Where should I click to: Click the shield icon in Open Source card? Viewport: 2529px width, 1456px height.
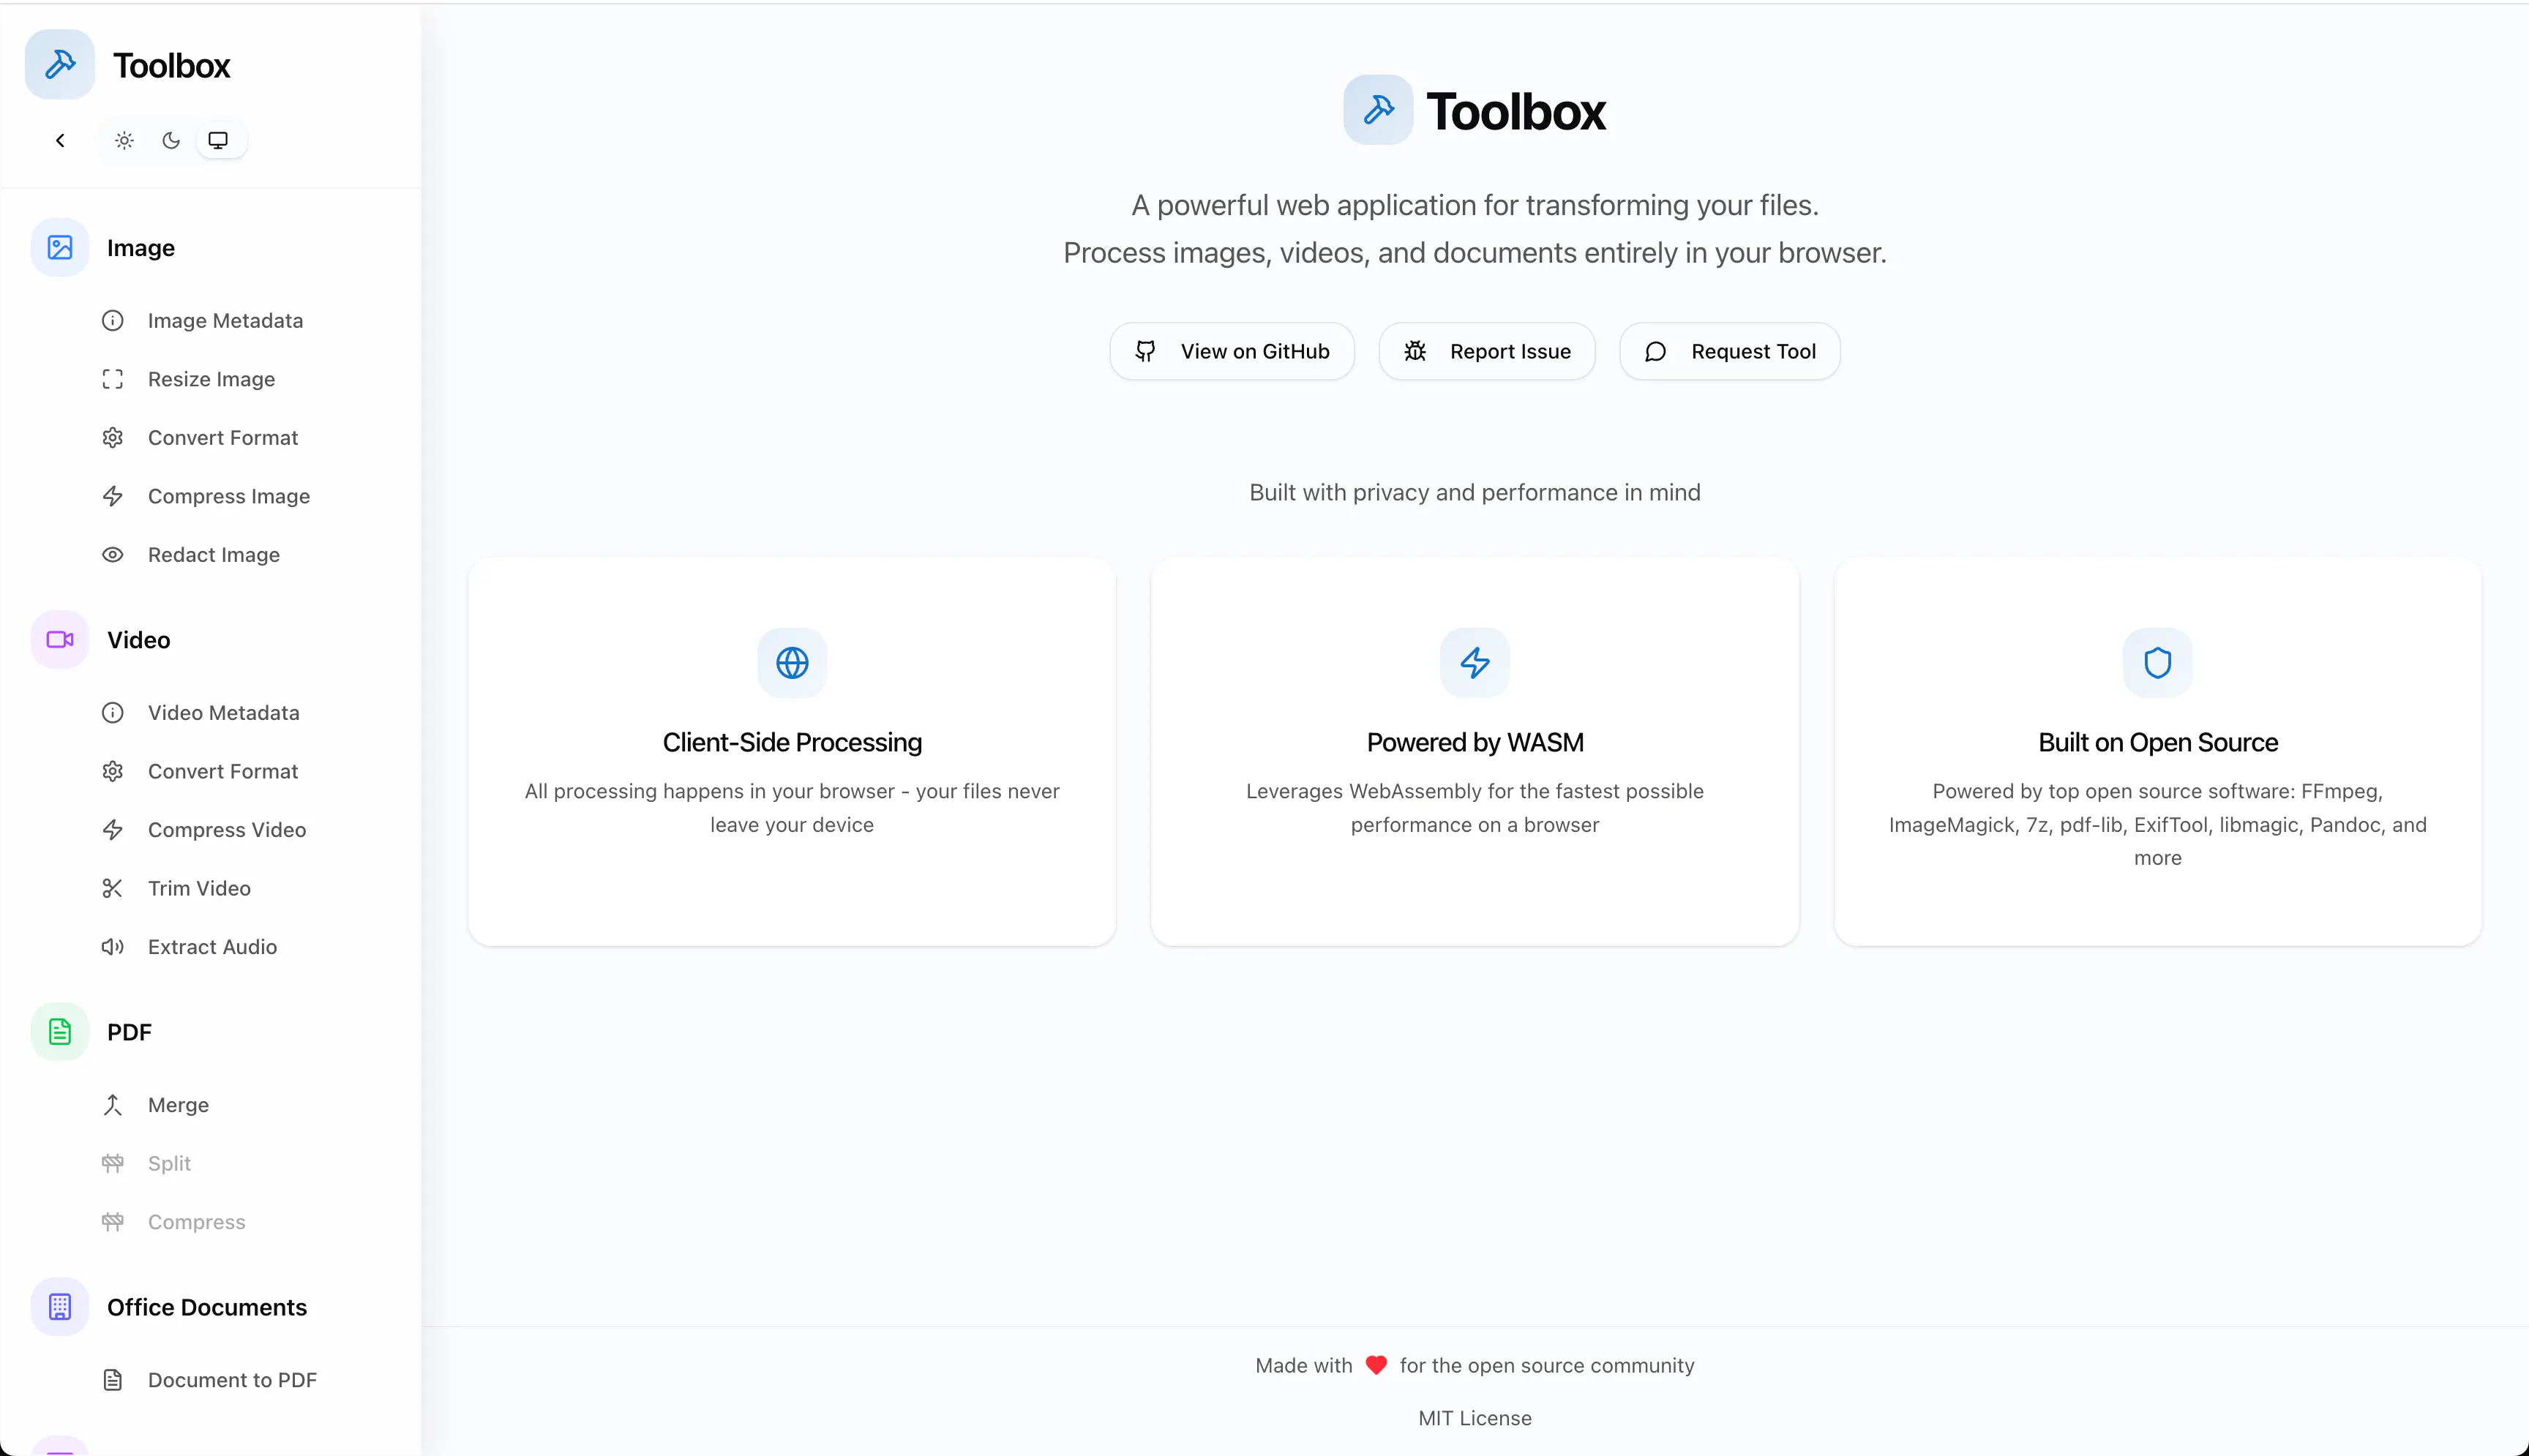click(x=2158, y=663)
